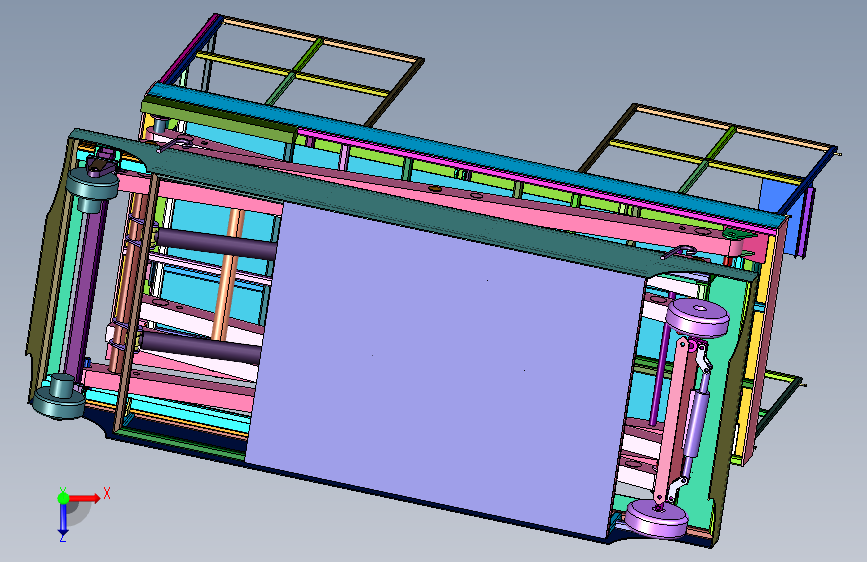867x562 pixels.
Task: Click the red X axis arrow on triad
Action: tap(84, 498)
